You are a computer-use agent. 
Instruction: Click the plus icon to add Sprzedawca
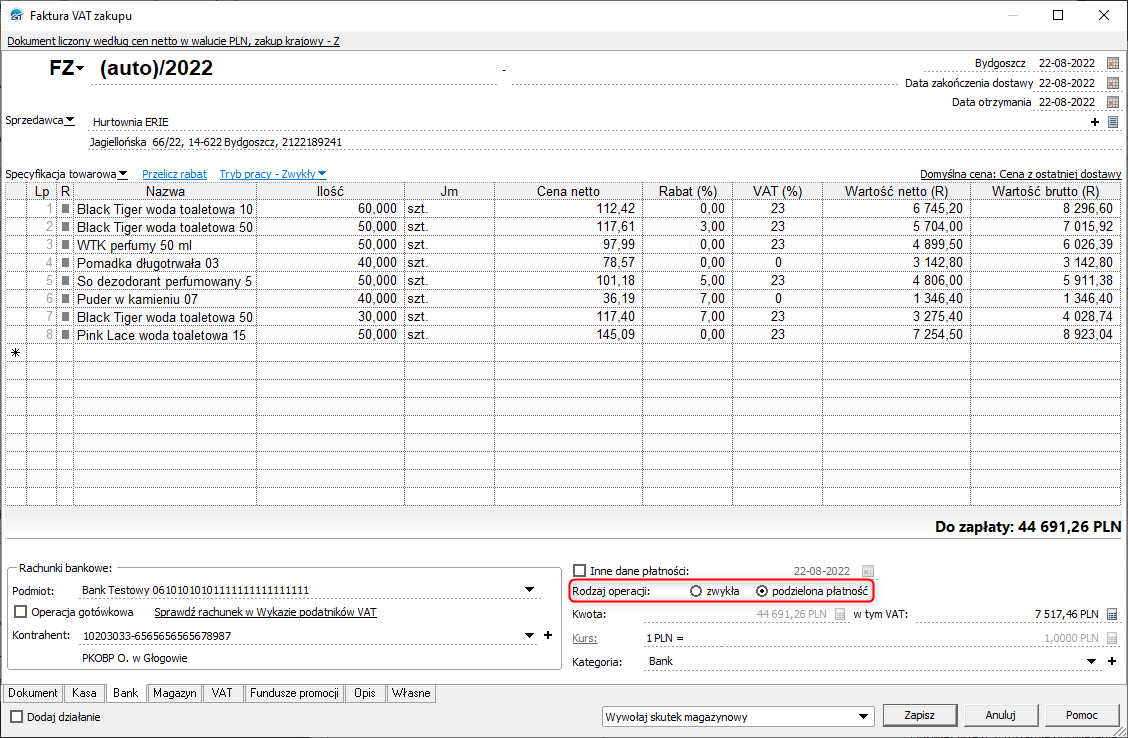click(x=1096, y=122)
